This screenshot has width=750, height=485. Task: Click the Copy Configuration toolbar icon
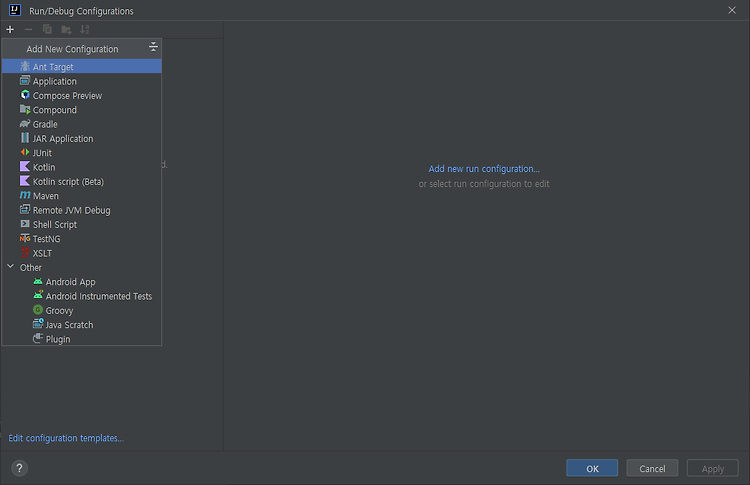coord(47,30)
